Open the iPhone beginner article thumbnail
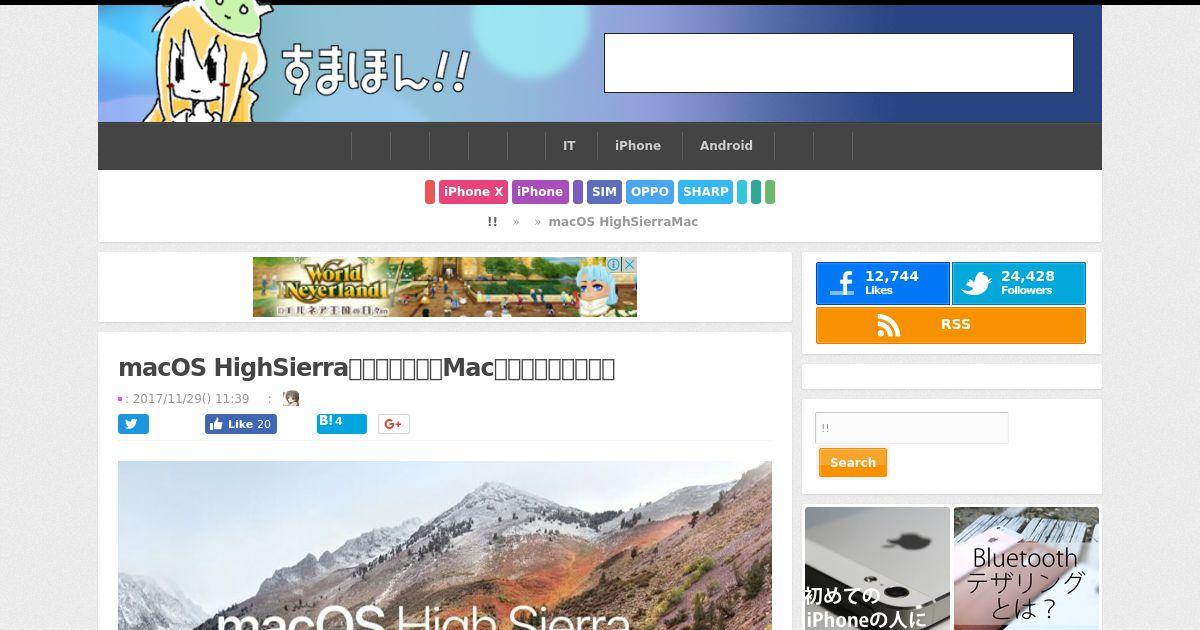The width and height of the screenshot is (1200, 630). coord(877,568)
